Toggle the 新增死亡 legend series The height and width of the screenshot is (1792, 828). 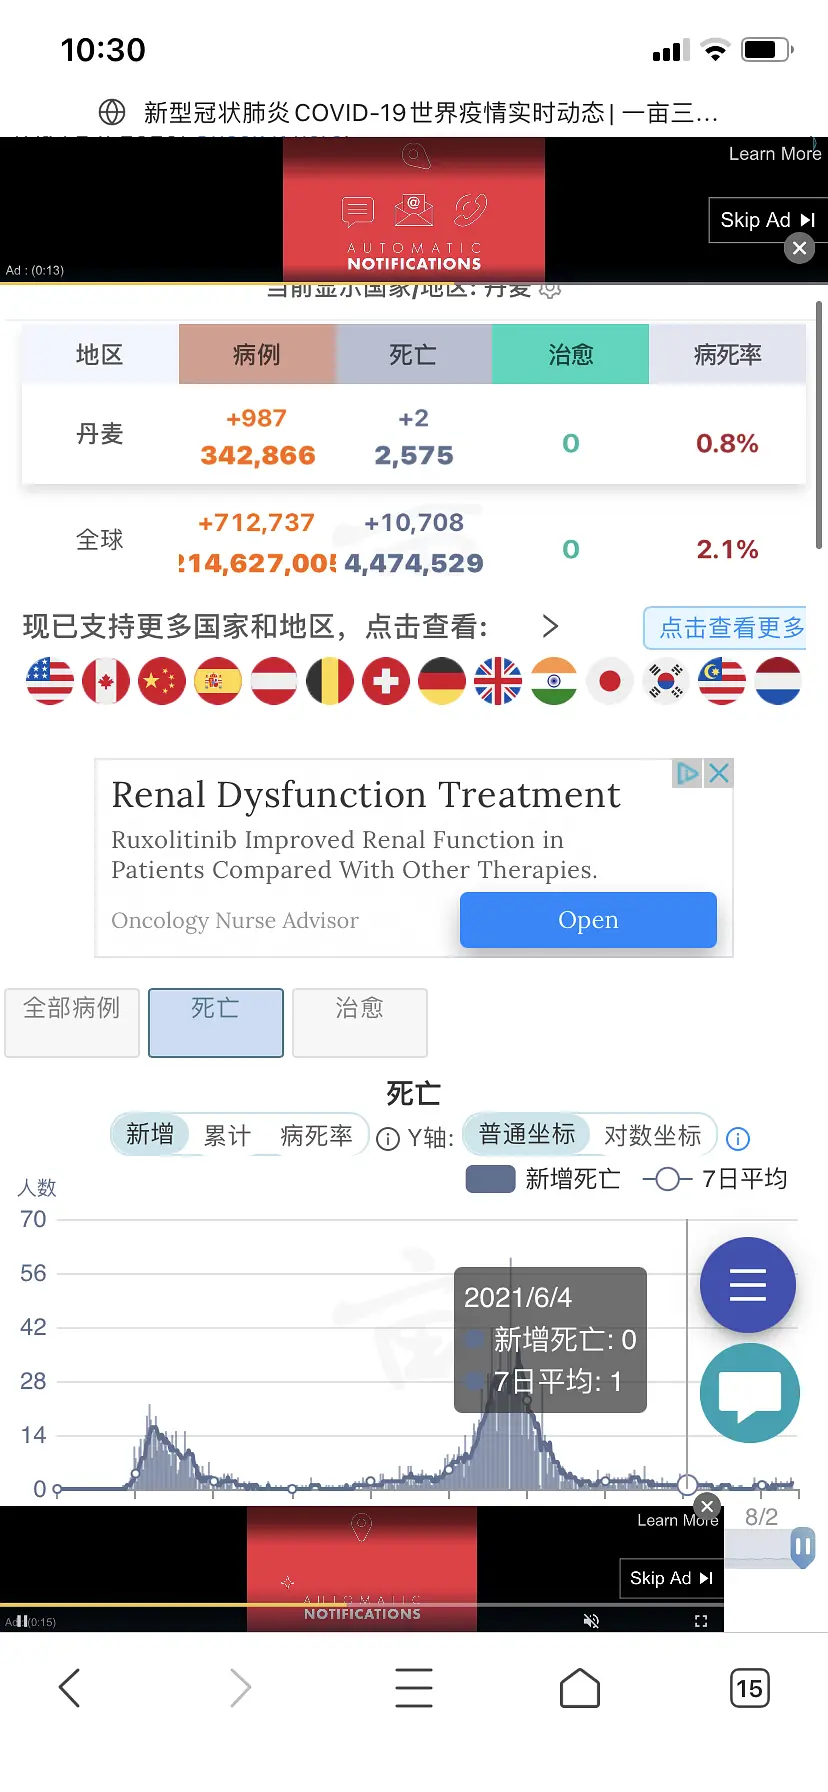click(x=543, y=1180)
